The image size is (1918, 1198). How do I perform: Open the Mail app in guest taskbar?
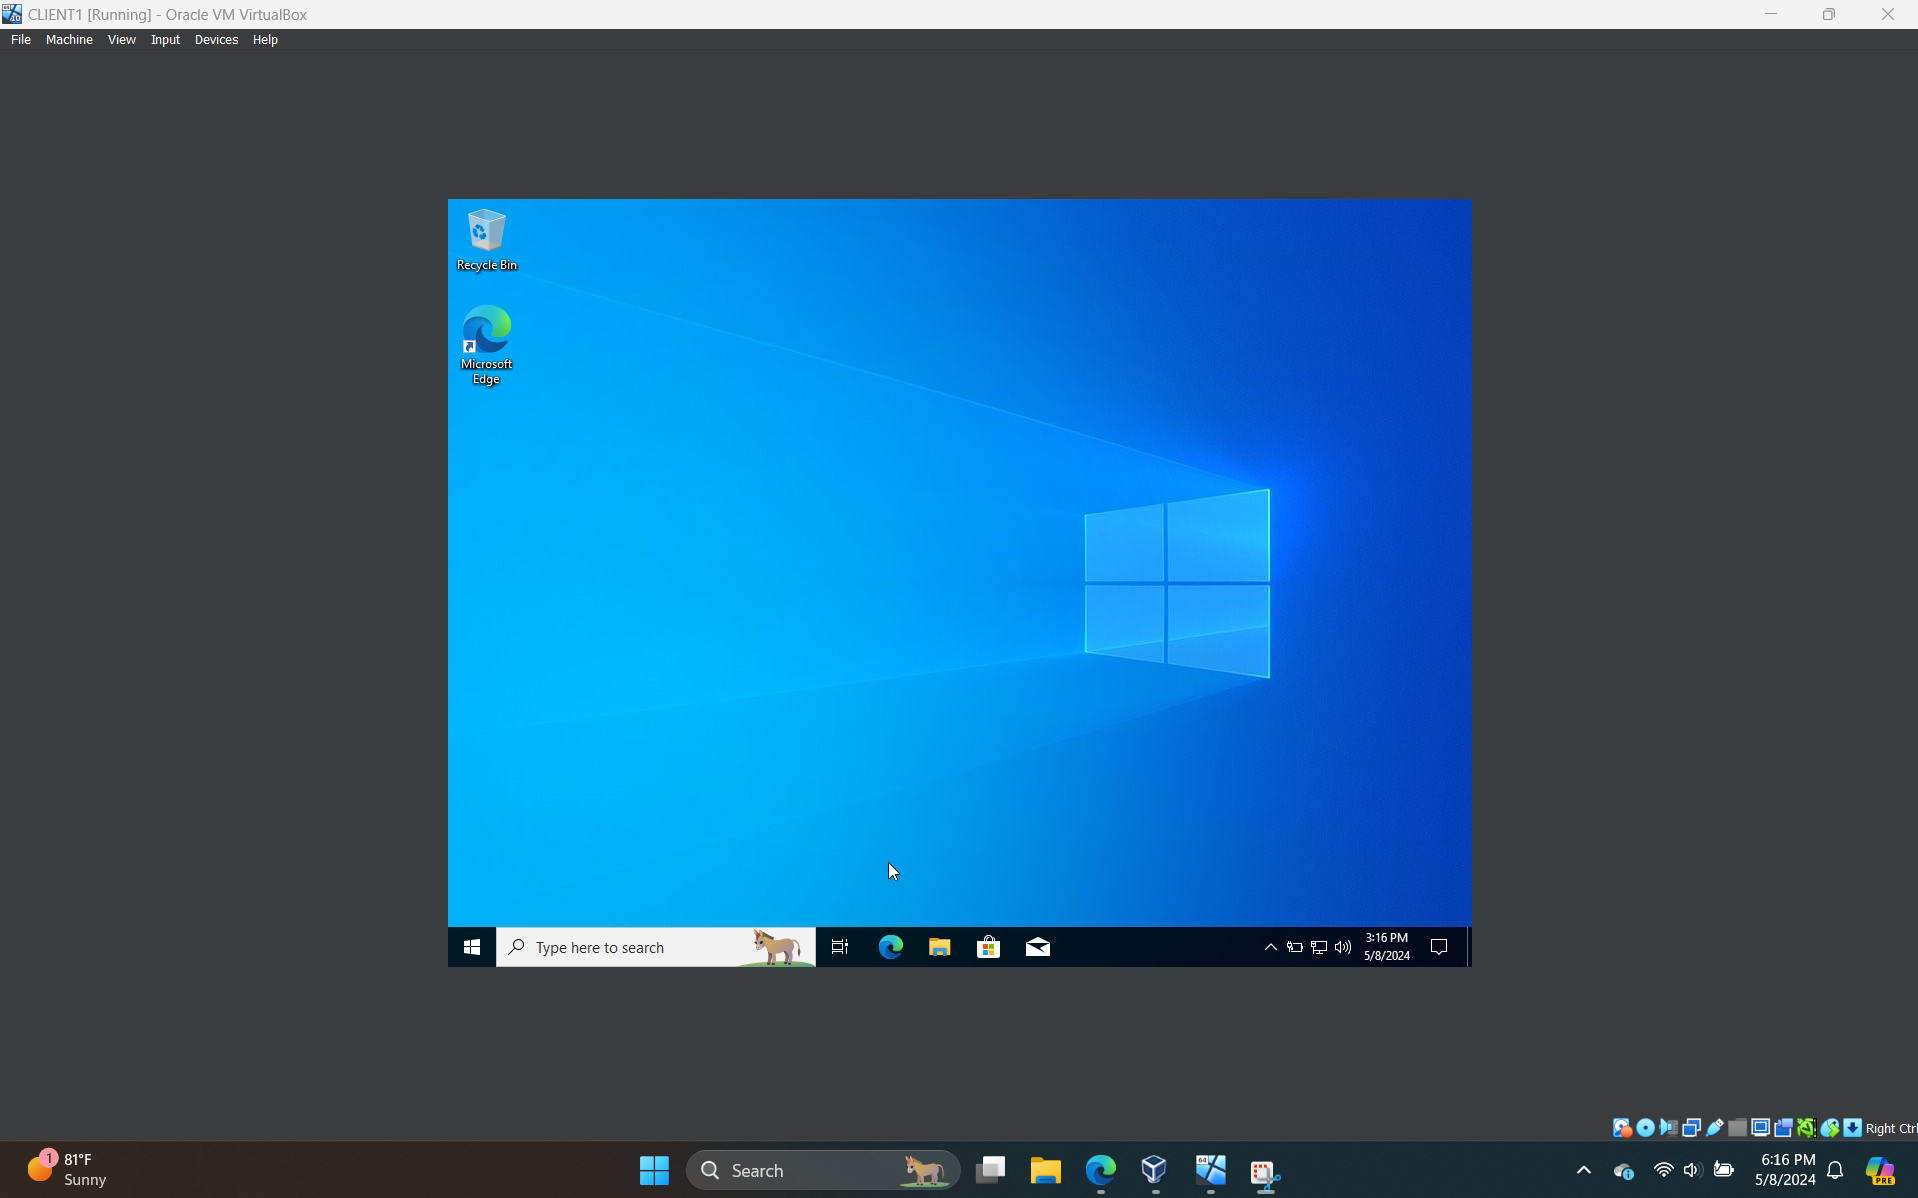[1037, 947]
